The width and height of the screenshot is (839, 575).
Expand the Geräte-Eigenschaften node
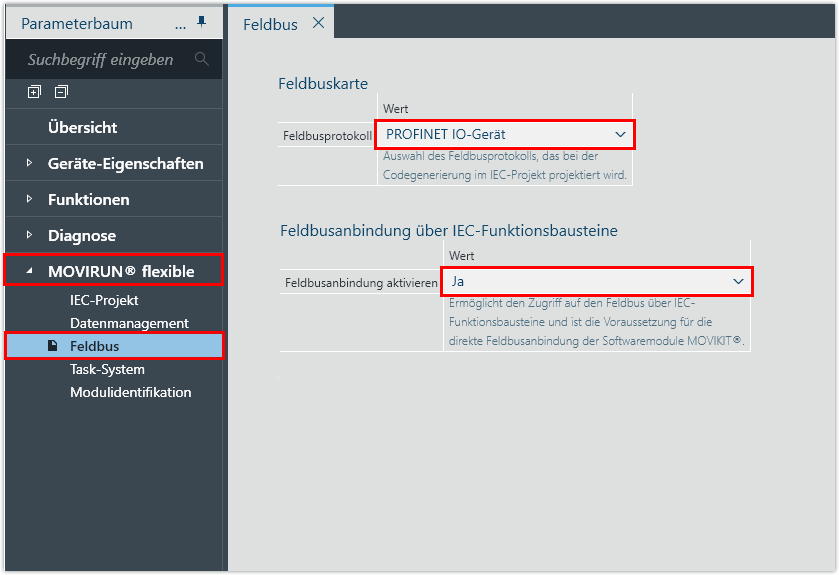tap(29, 163)
